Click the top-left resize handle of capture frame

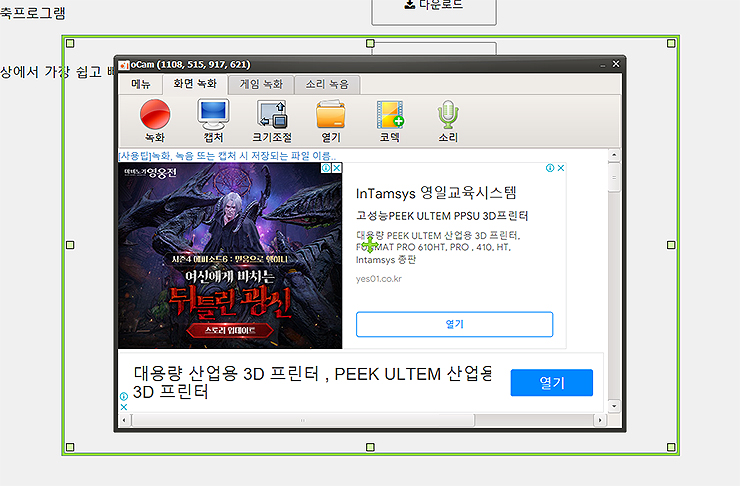point(70,43)
